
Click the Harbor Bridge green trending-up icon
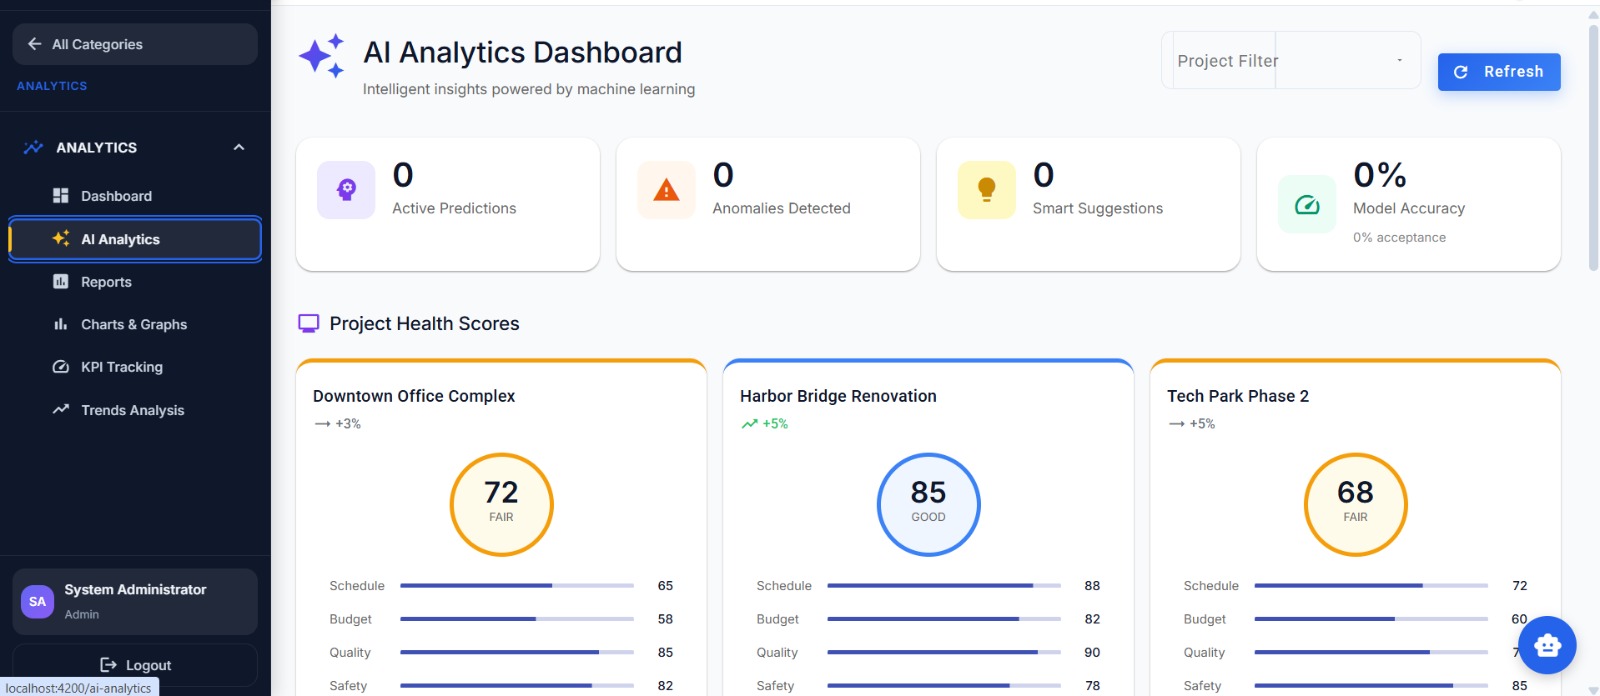pyautogui.click(x=749, y=424)
